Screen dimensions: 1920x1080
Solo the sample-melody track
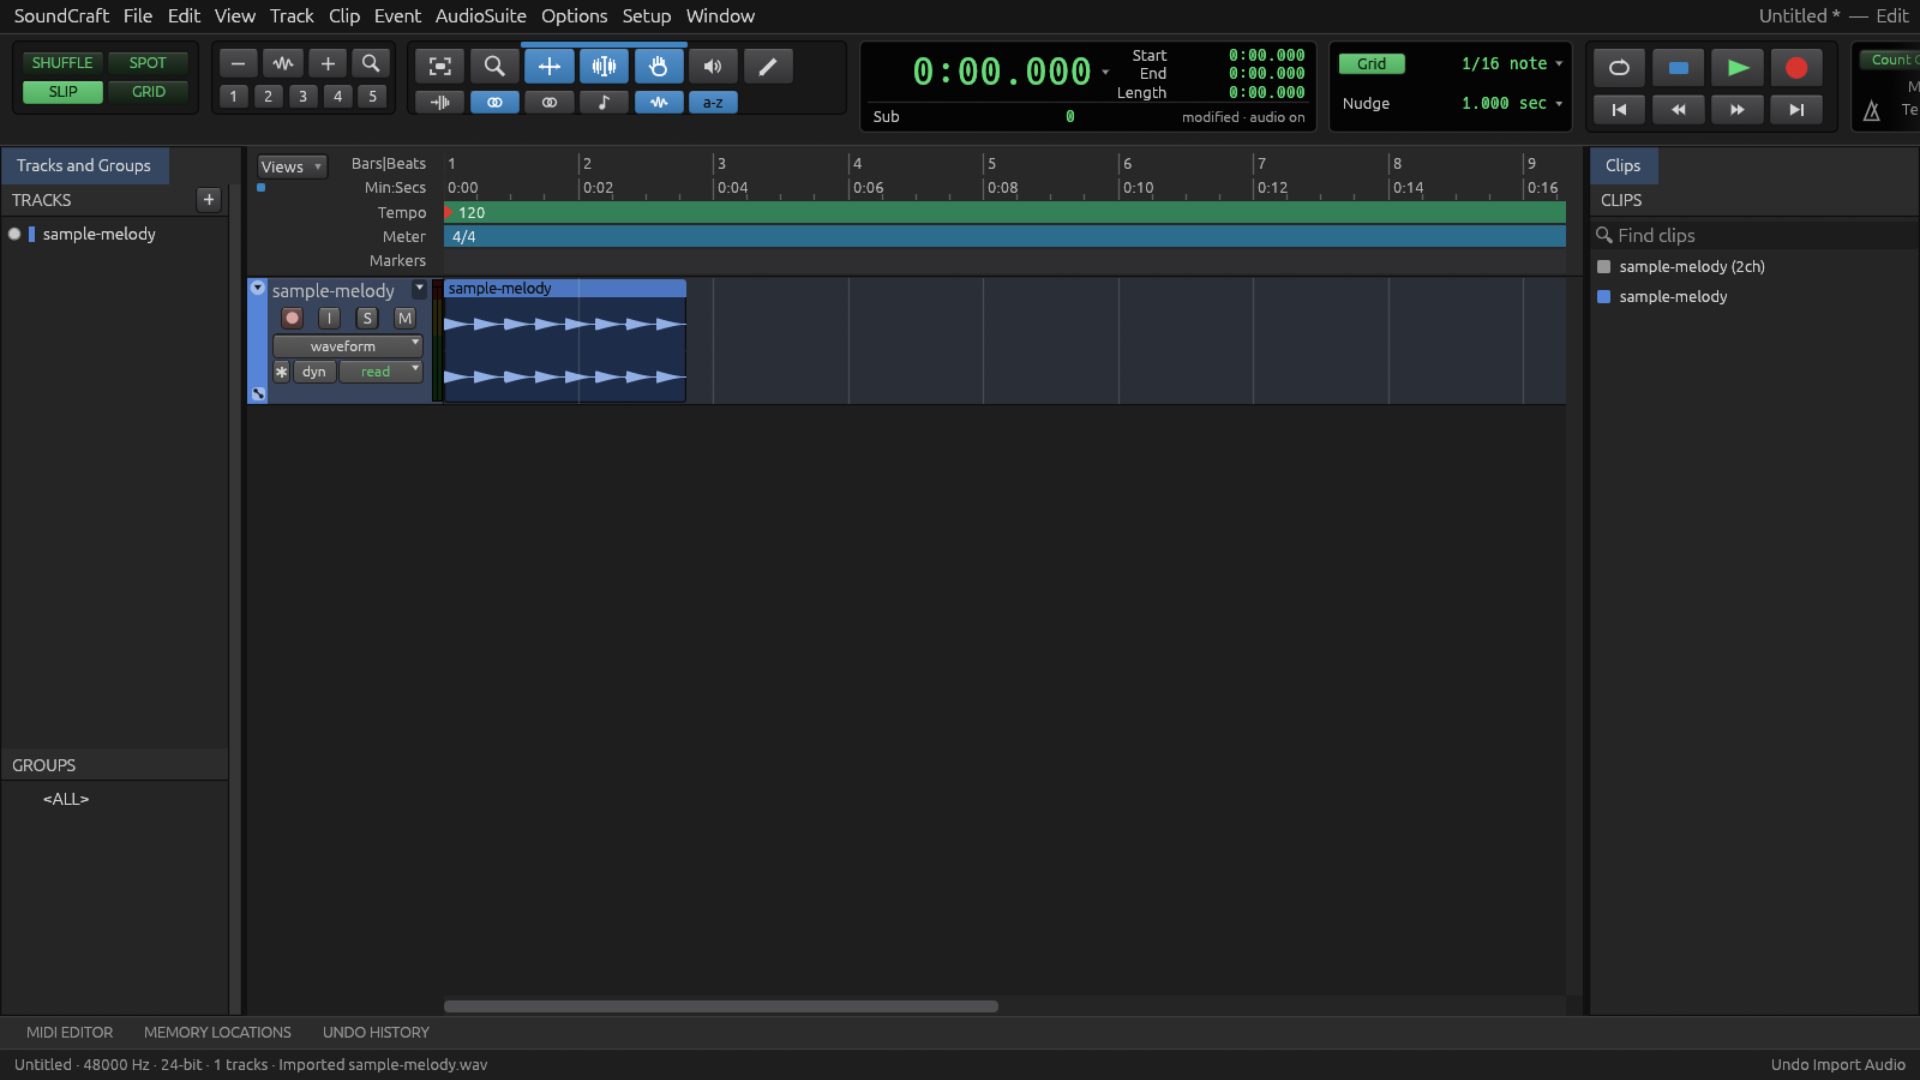point(367,318)
